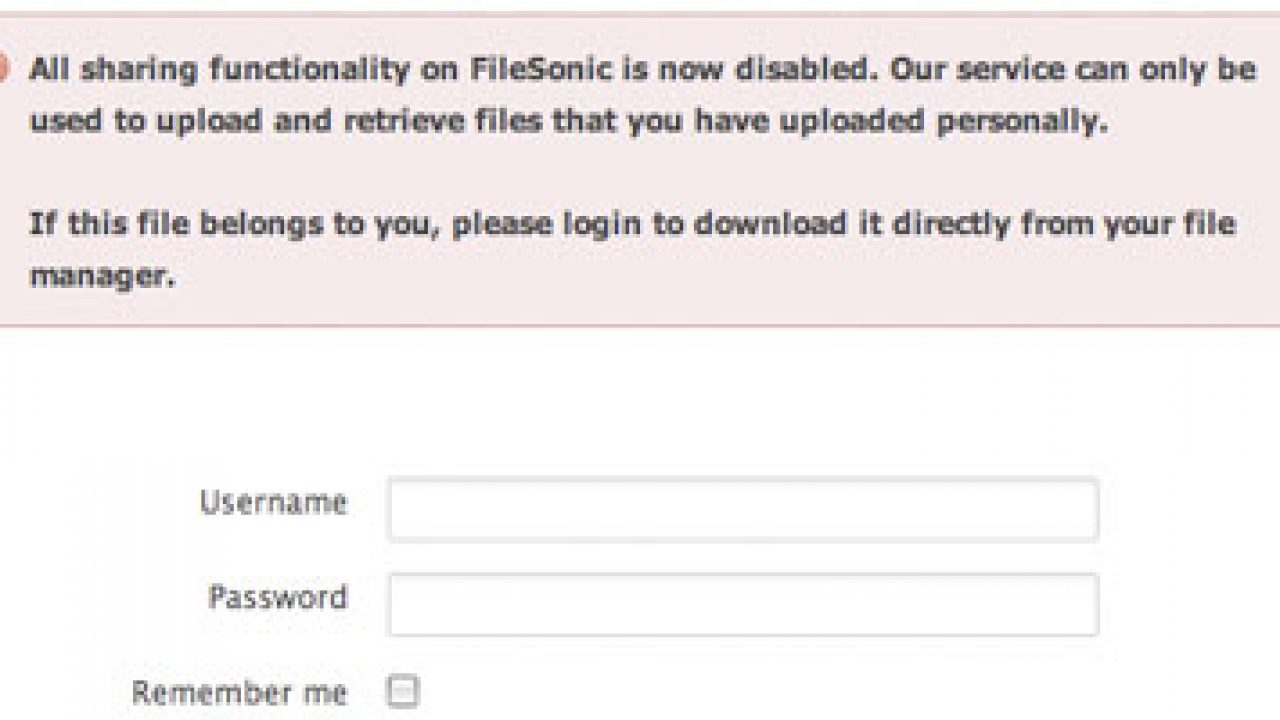
Task: Click the sharing functionality disabled message line
Action: pos(643,69)
